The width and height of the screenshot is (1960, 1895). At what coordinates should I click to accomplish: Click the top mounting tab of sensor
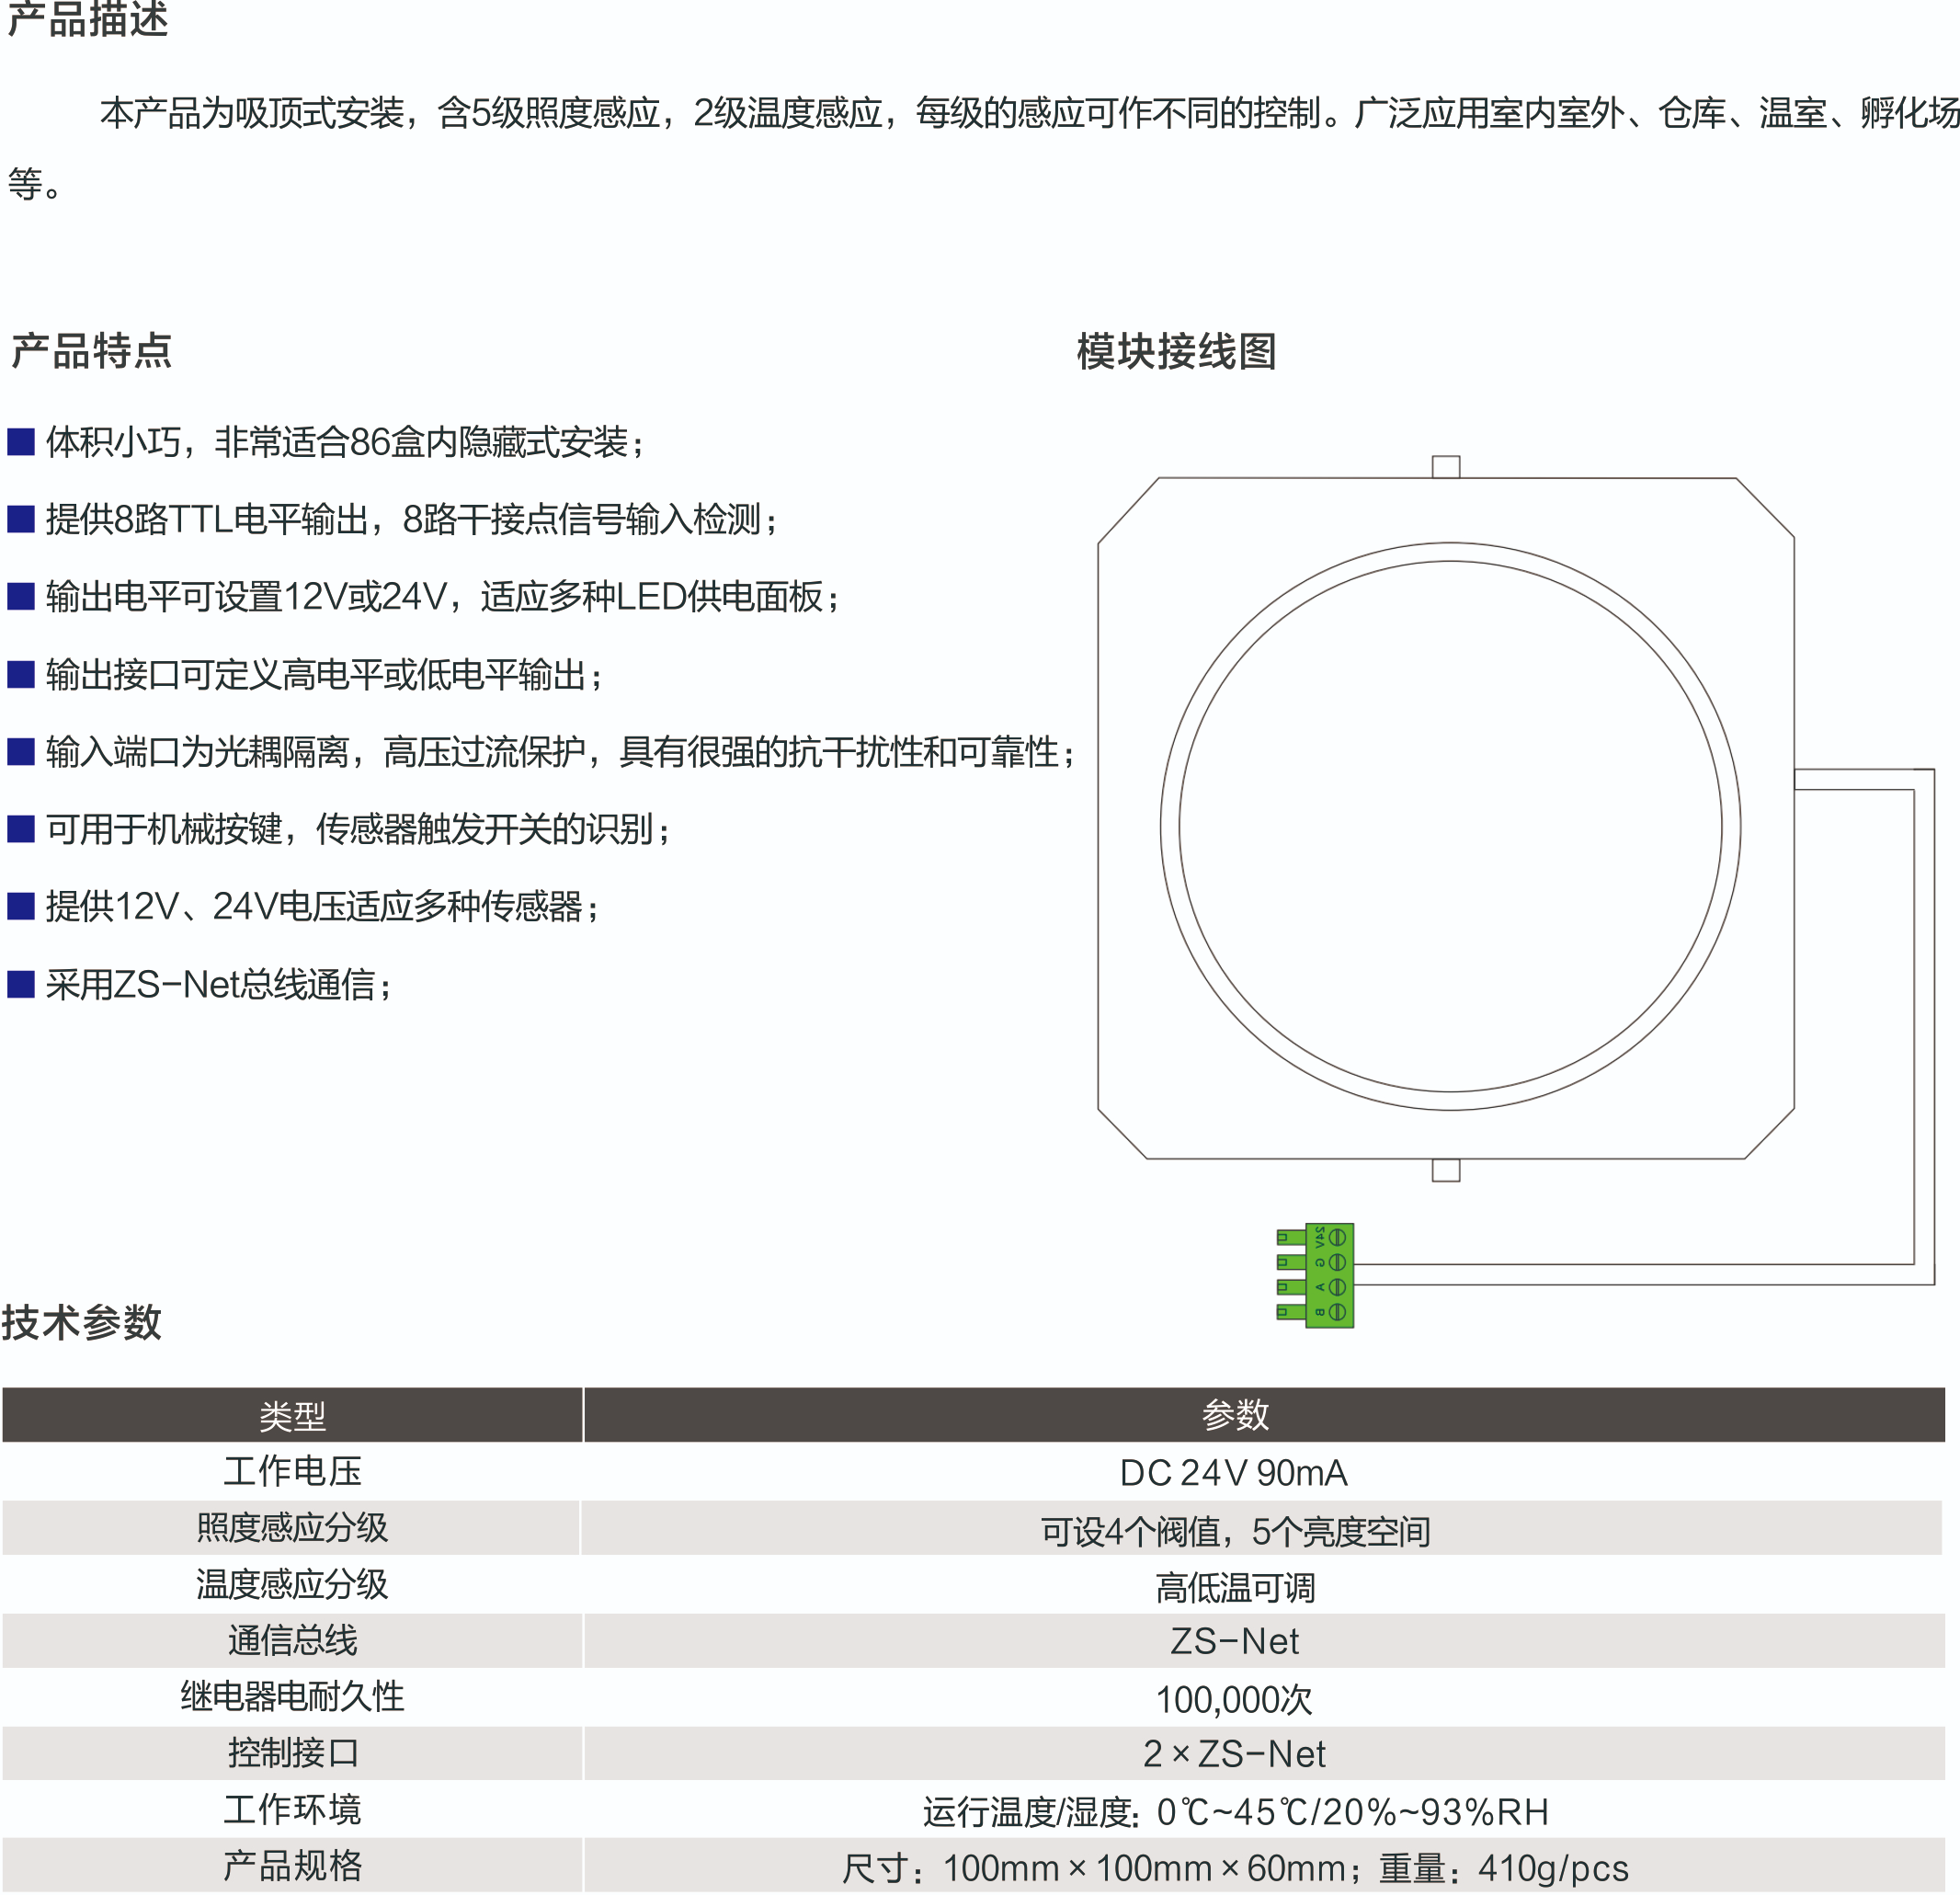click(x=1445, y=467)
